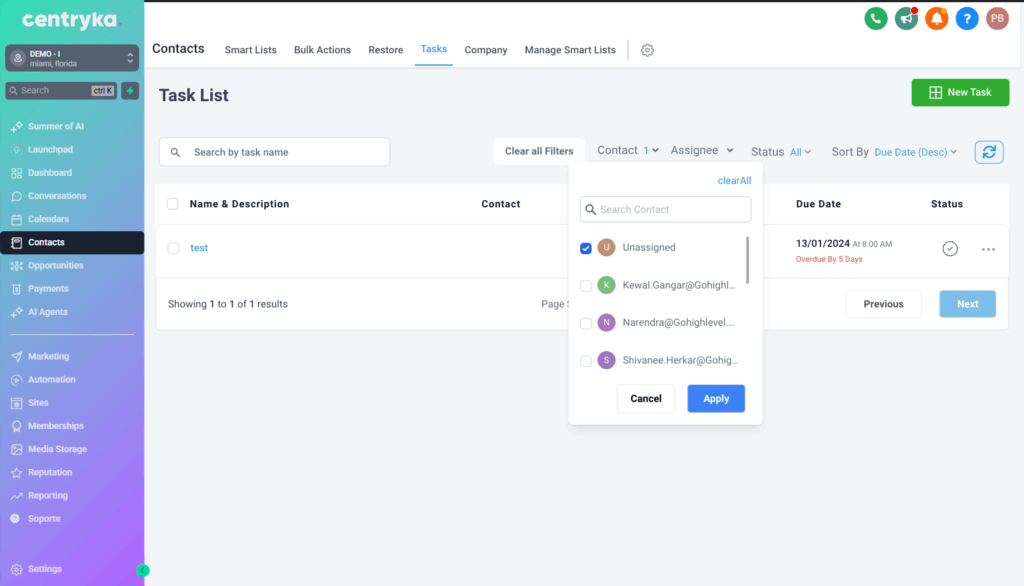The height and width of the screenshot is (586, 1024).
Task: Open the megaphone announcements icon
Action: pyautogui.click(x=906, y=18)
